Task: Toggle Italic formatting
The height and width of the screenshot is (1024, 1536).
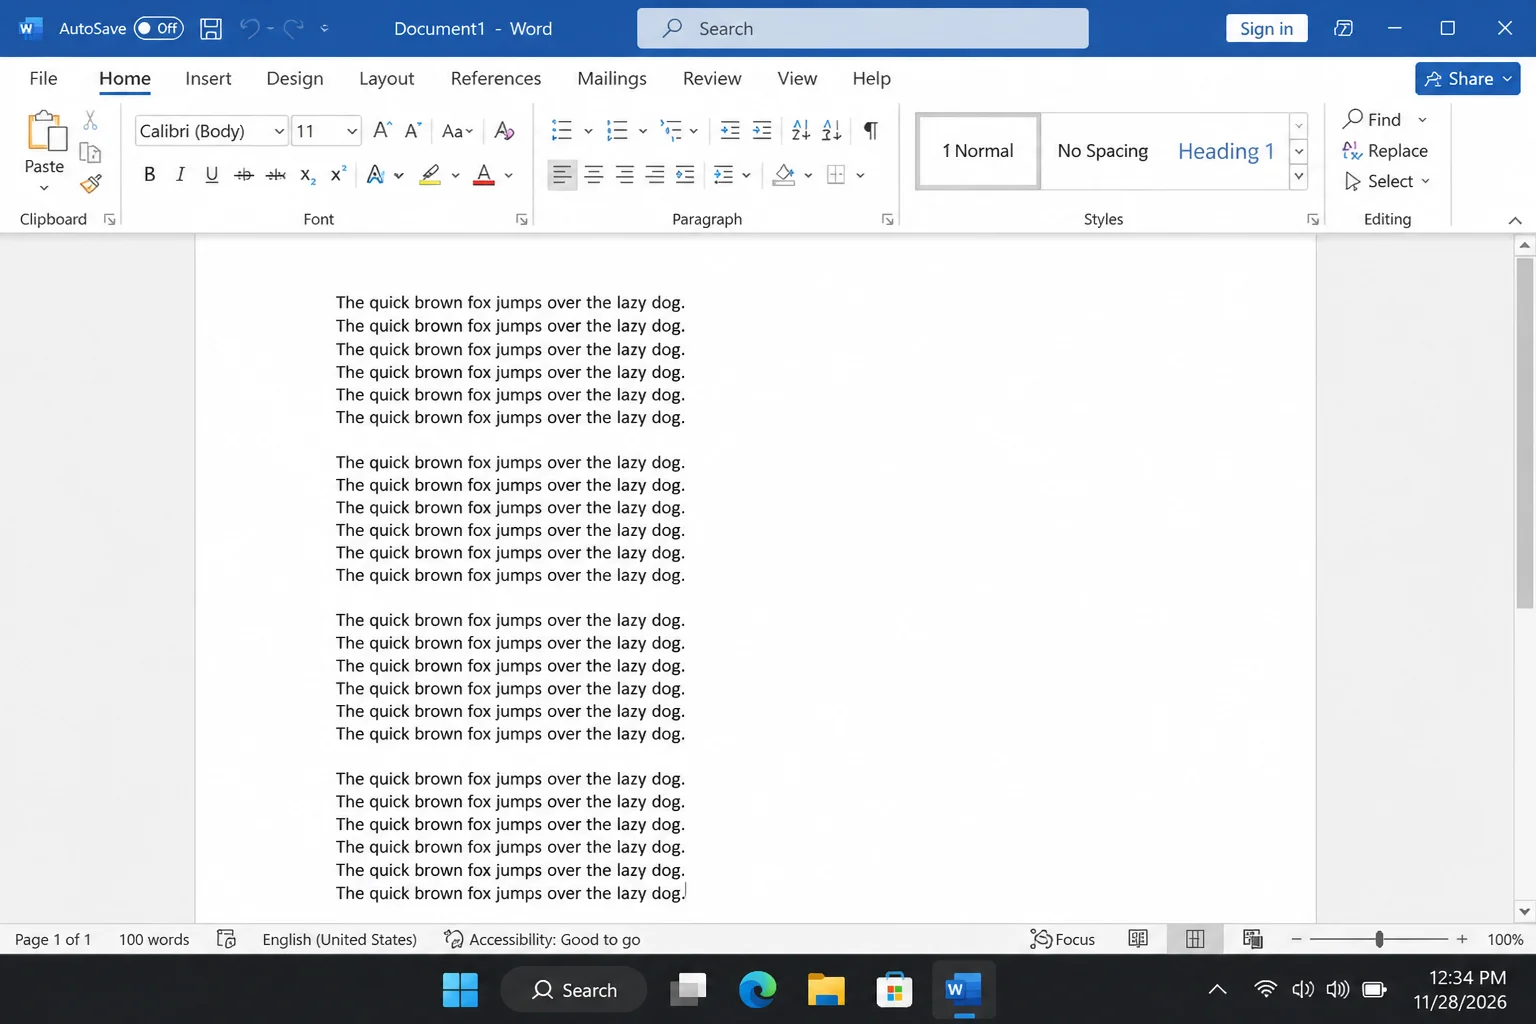Action: pyautogui.click(x=180, y=175)
